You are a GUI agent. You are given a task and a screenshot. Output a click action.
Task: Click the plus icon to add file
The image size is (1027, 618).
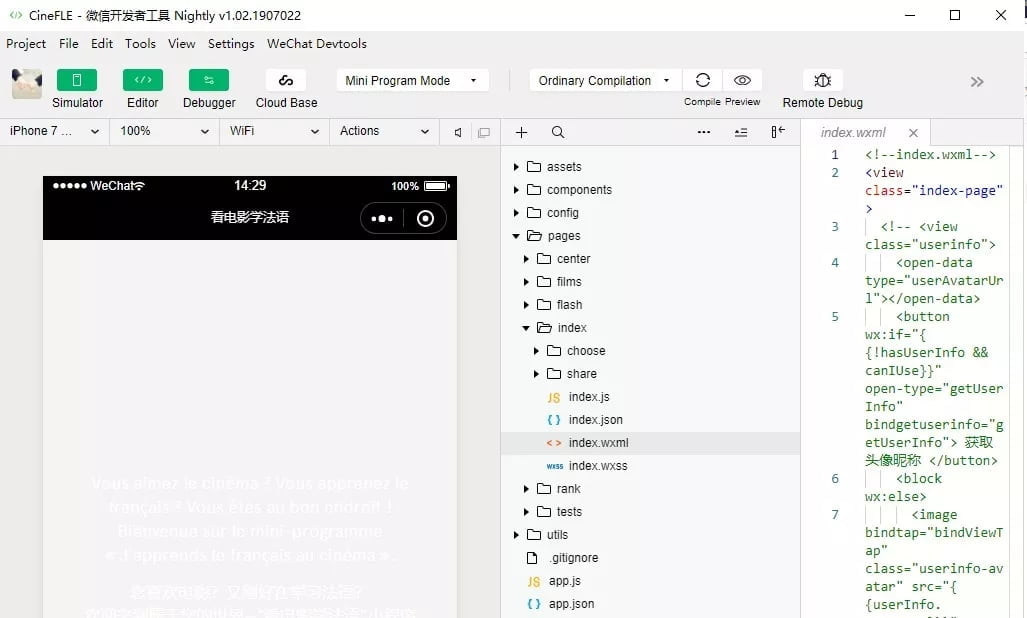click(521, 132)
